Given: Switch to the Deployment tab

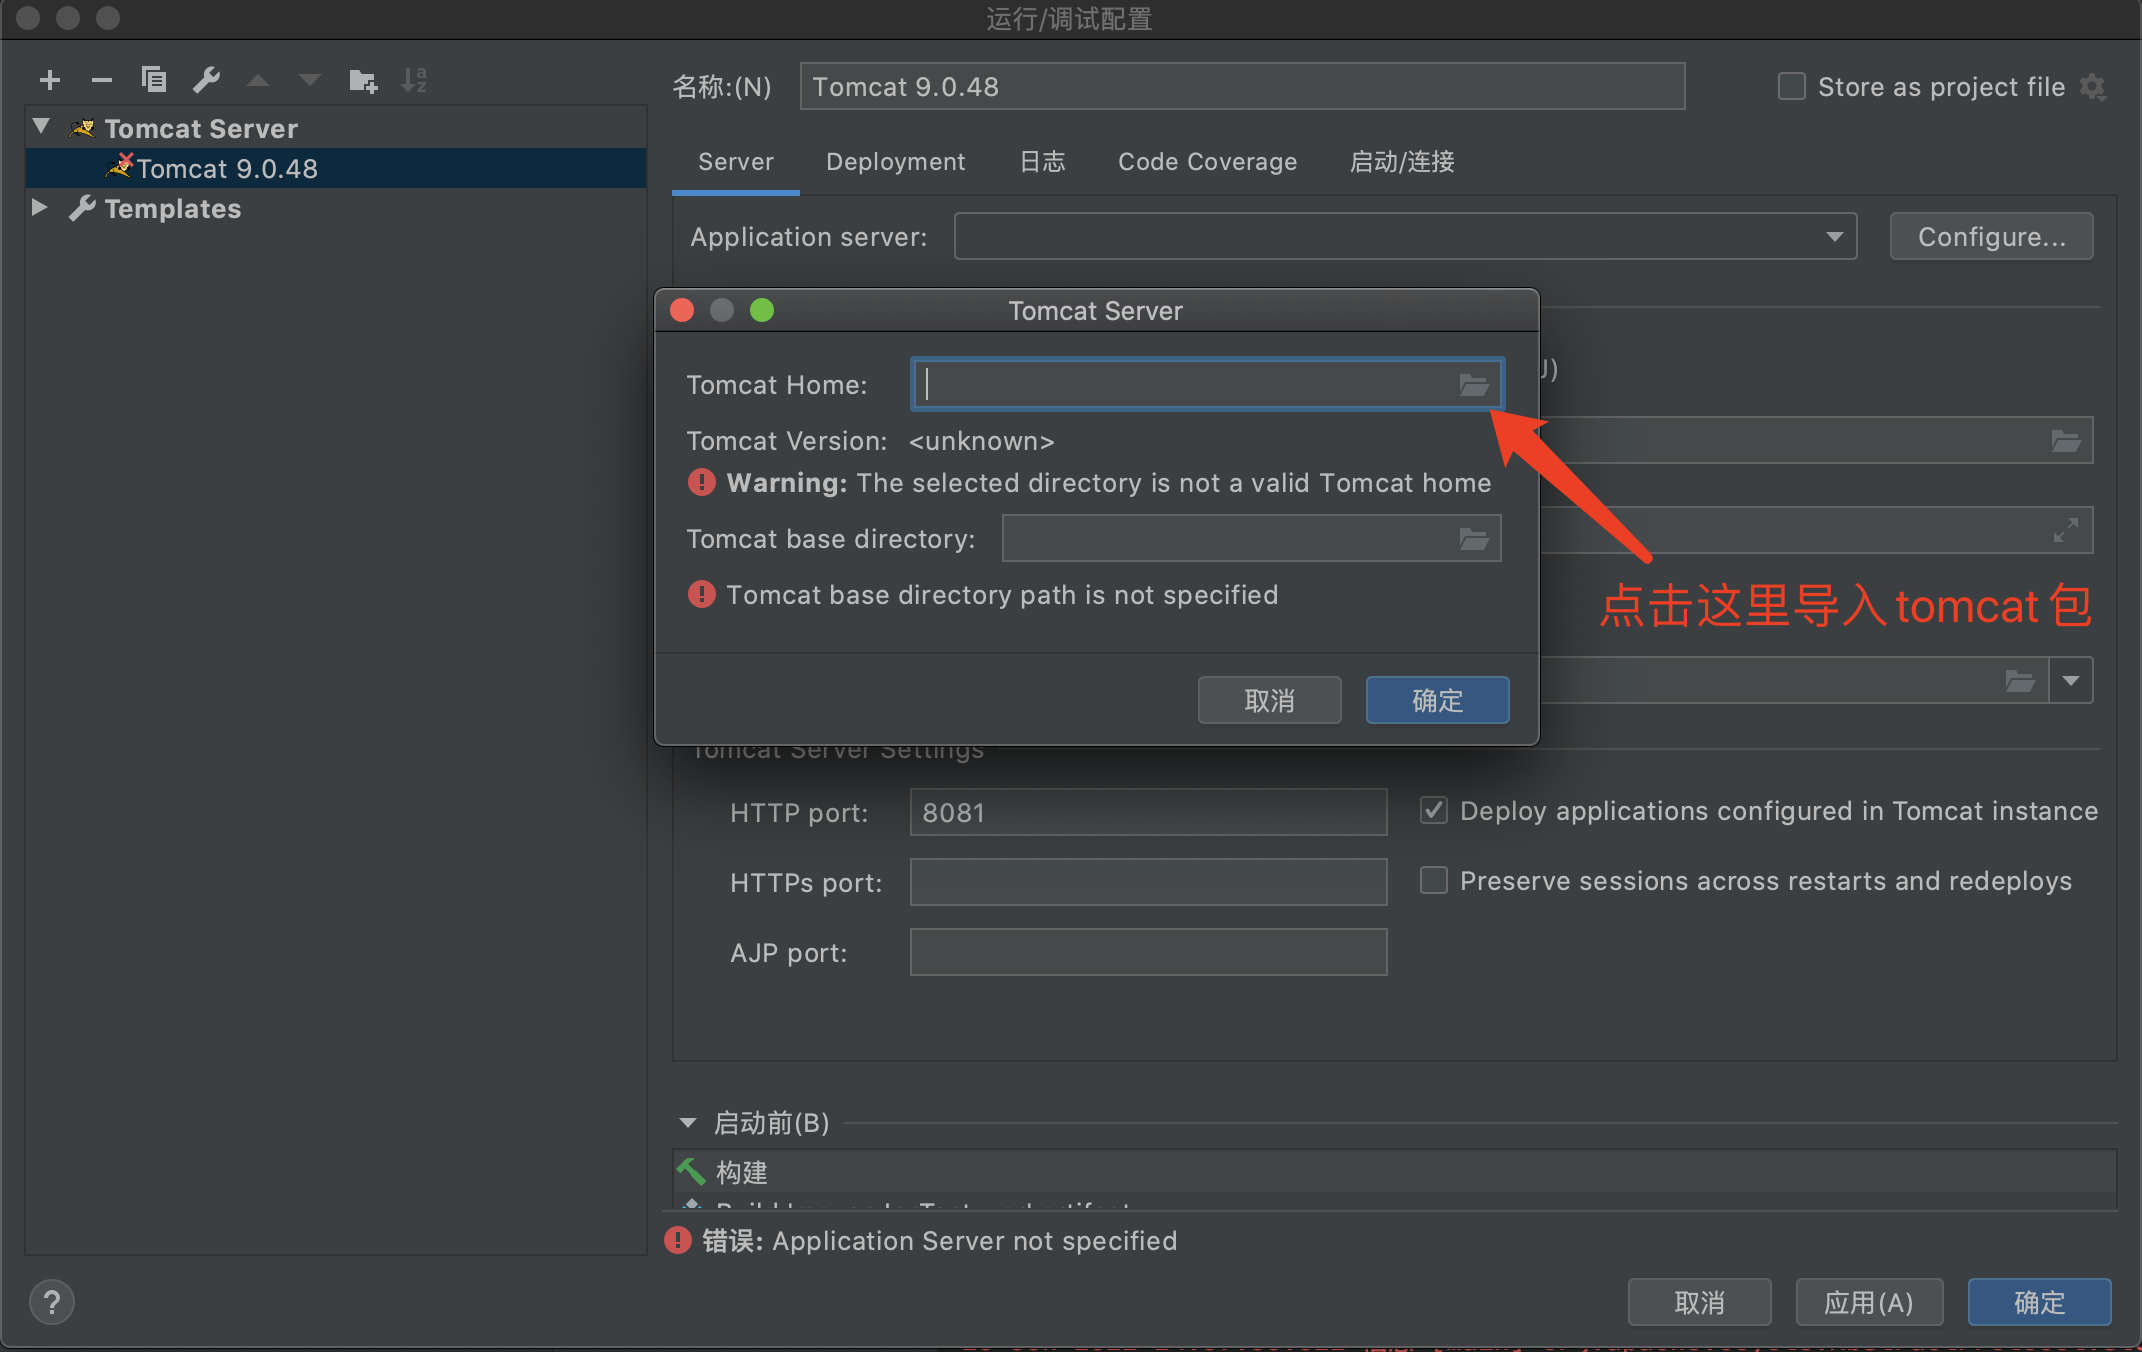Looking at the screenshot, I should [x=896, y=162].
